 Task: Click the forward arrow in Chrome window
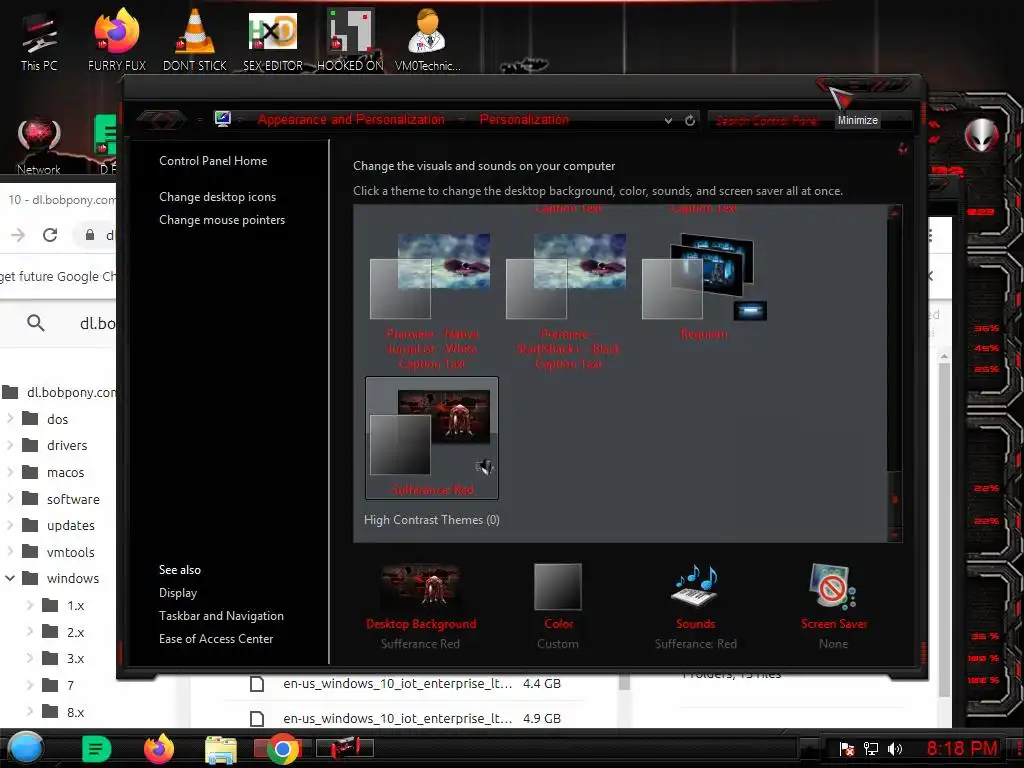point(18,235)
